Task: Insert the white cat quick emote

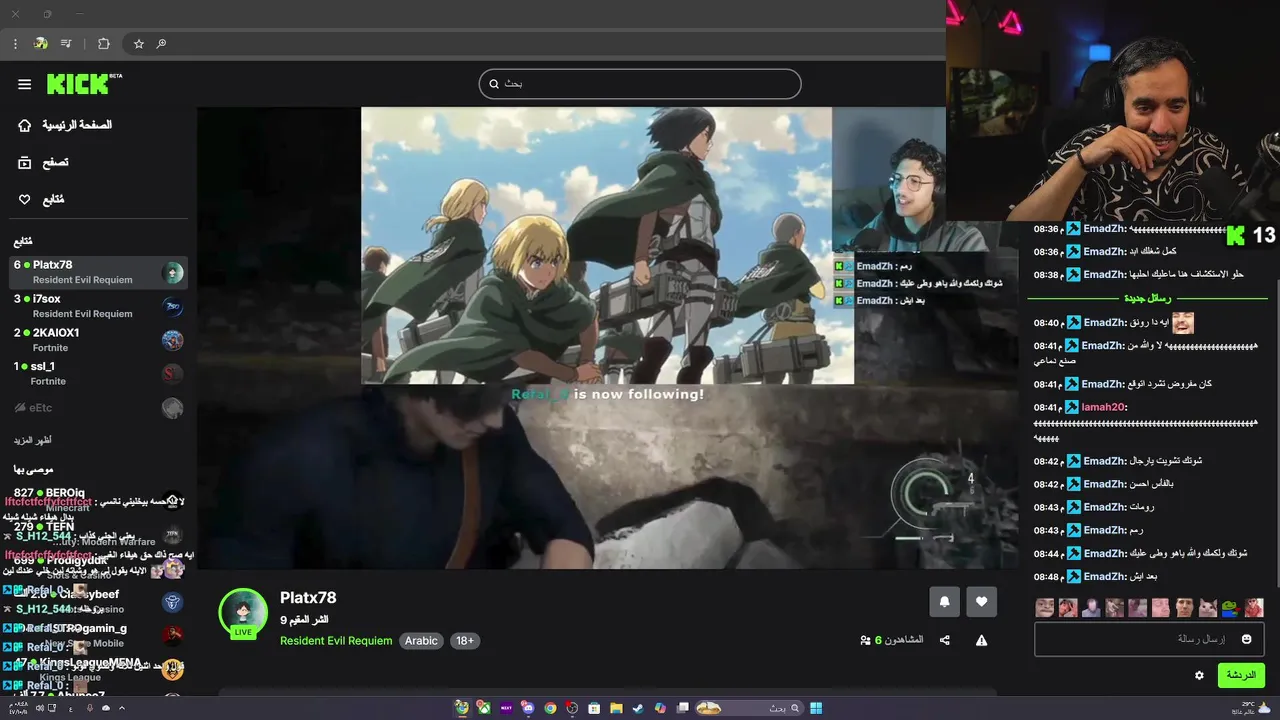Action: [1207, 607]
